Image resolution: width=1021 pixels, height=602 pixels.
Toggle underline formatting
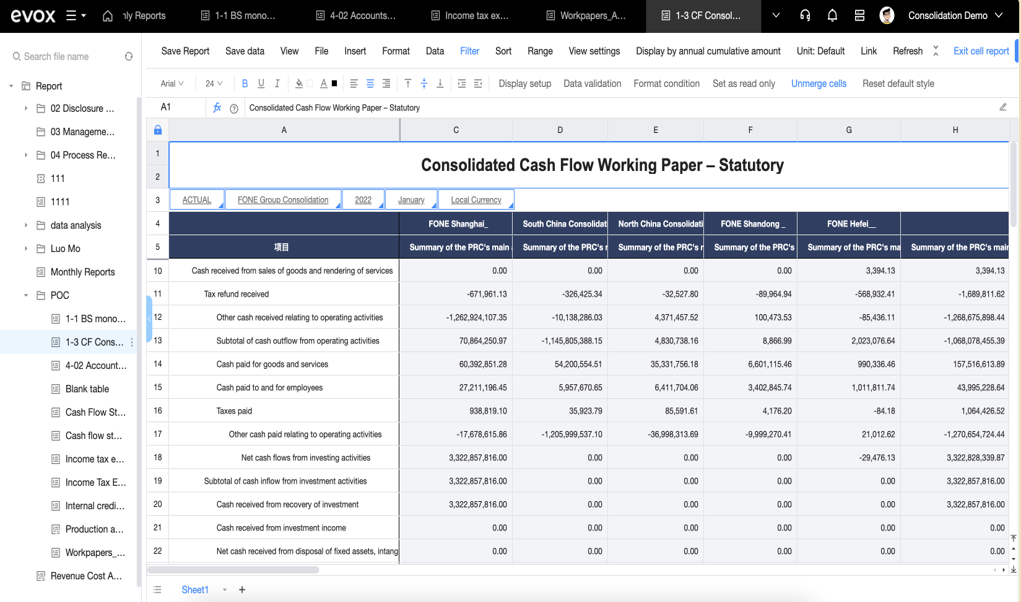(x=261, y=83)
